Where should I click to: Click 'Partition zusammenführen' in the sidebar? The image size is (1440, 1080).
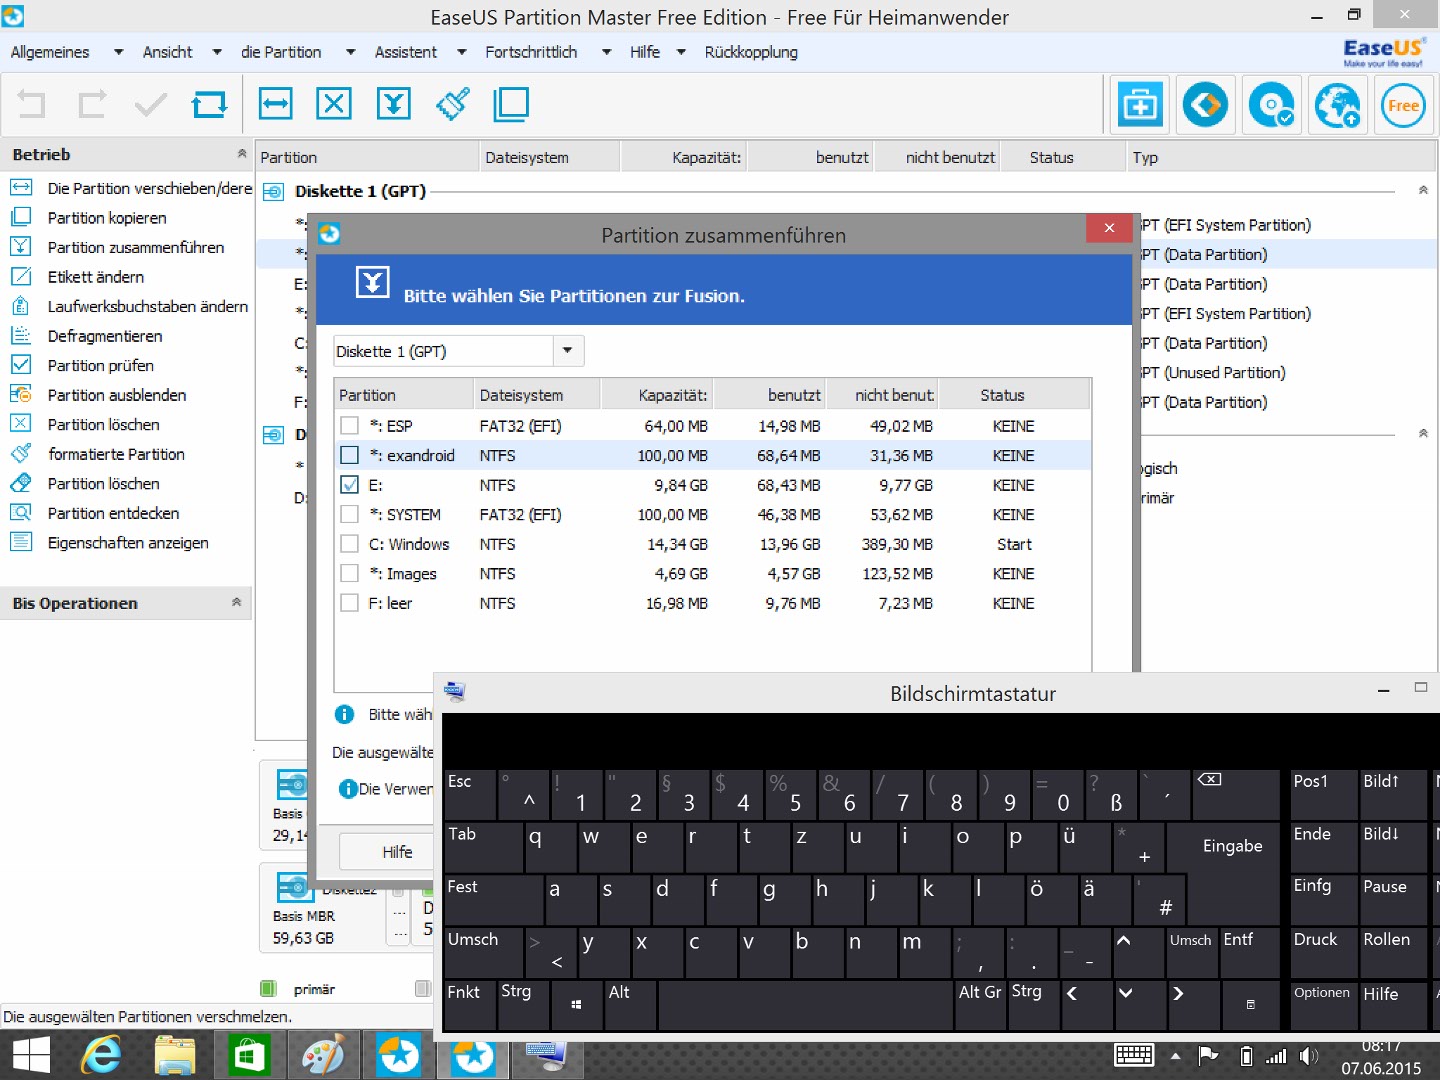[136, 247]
